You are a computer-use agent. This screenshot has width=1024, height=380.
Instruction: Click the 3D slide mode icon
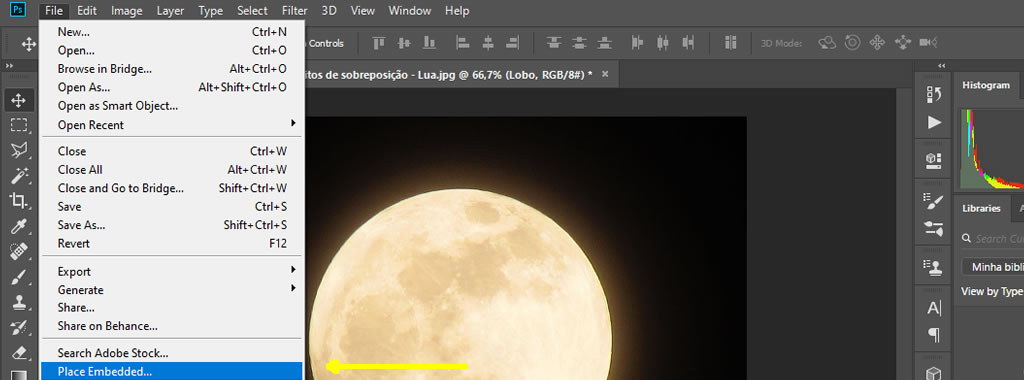[x=903, y=43]
